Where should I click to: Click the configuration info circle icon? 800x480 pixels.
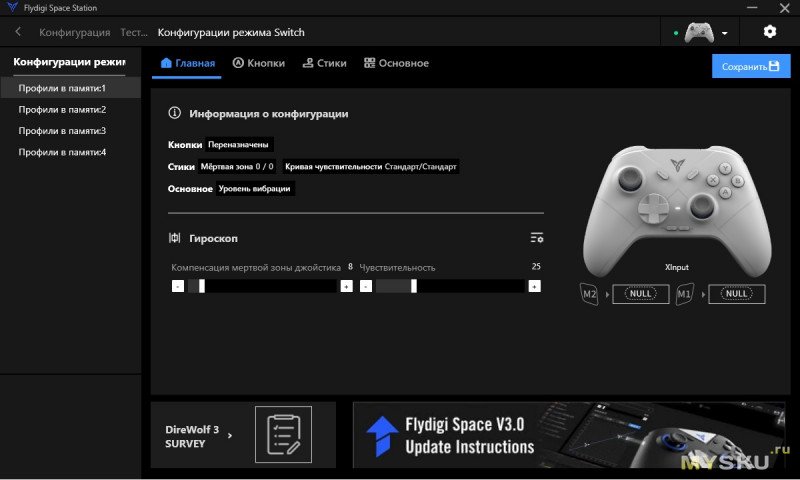tap(174, 113)
